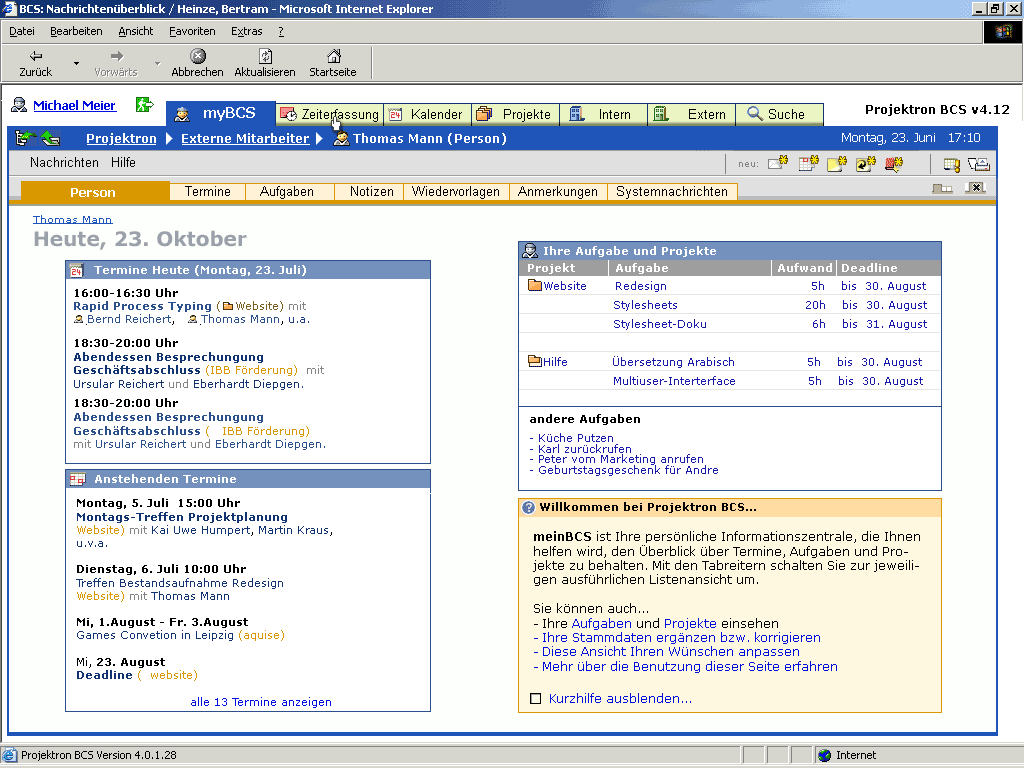Select the Systemnachrichten subtab
1024x768 pixels.
[672, 191]
